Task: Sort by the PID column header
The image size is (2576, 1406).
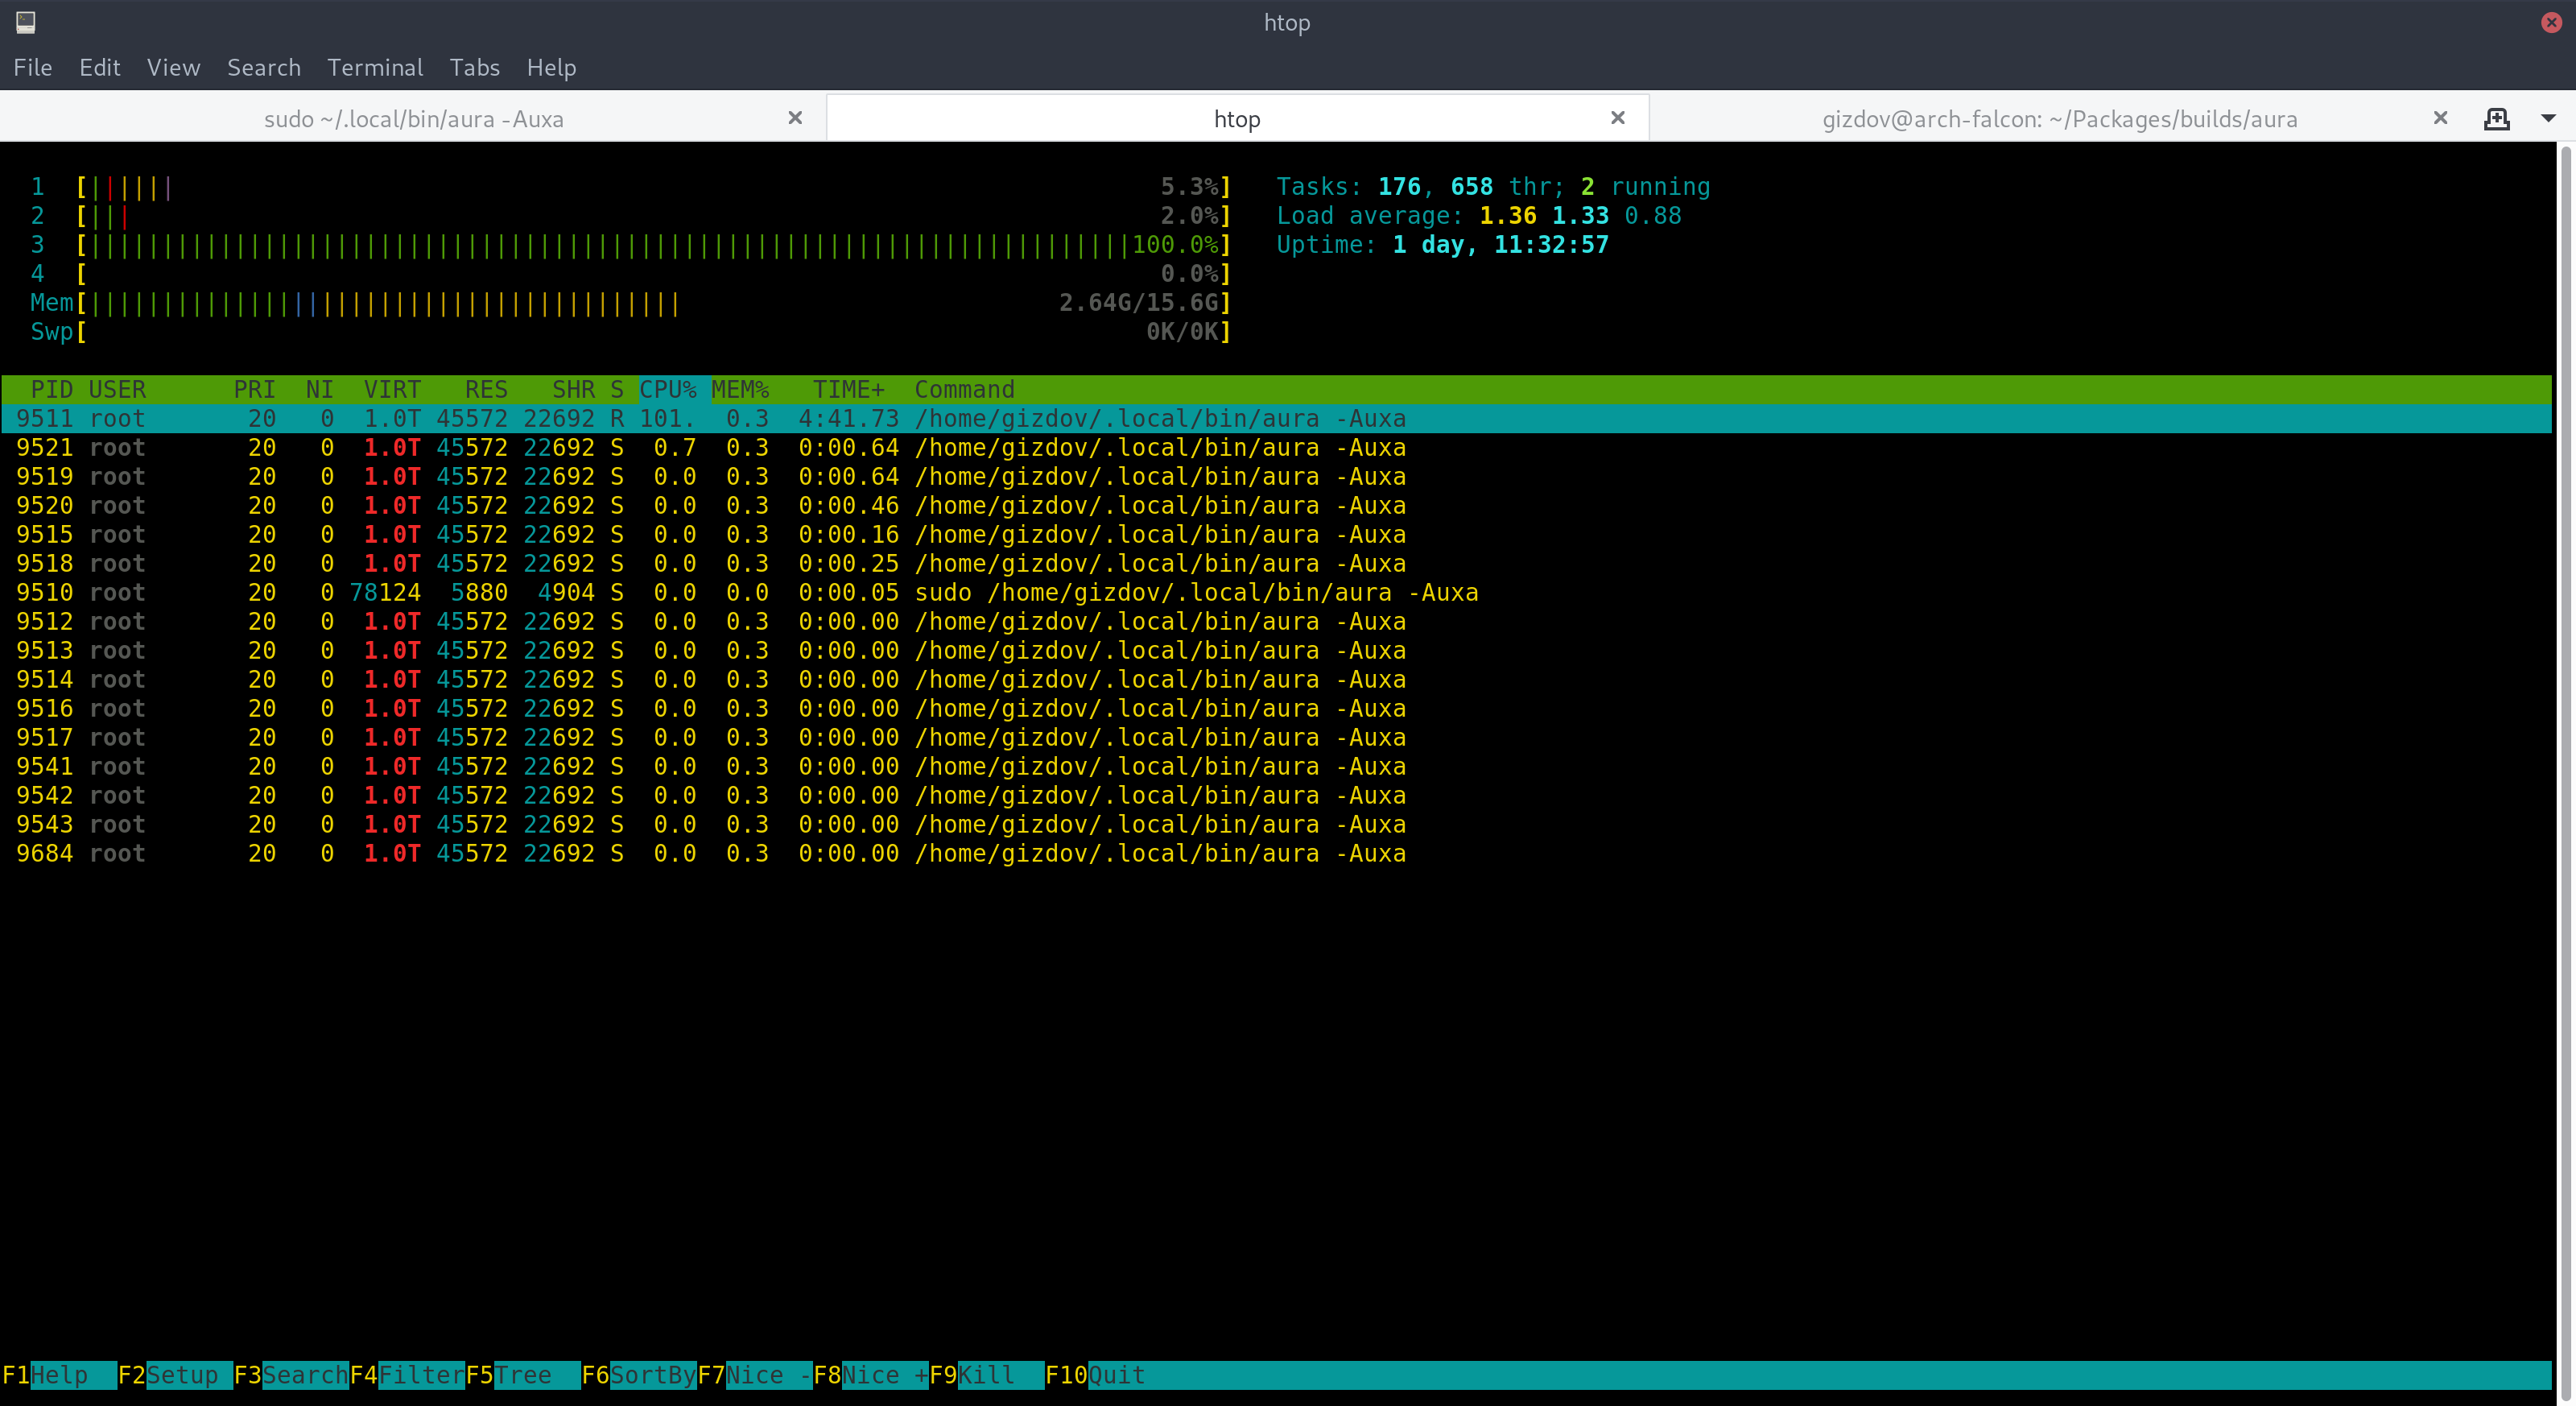Action: click(51, 389)
